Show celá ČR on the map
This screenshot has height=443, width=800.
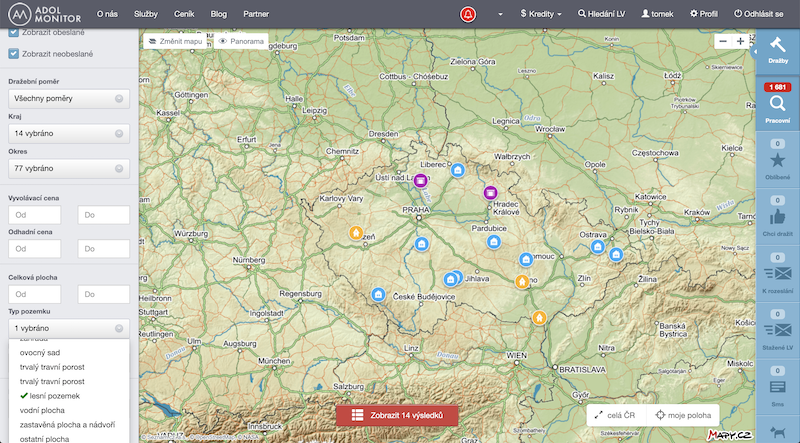[x=616, y=415]
